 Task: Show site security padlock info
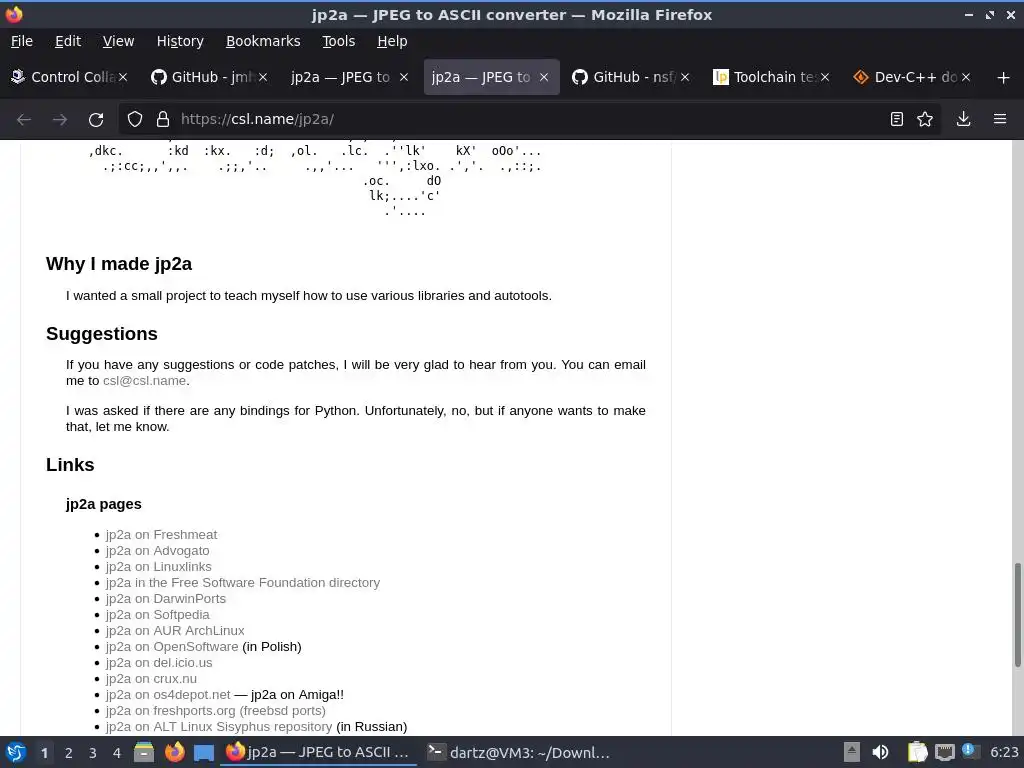163,119
